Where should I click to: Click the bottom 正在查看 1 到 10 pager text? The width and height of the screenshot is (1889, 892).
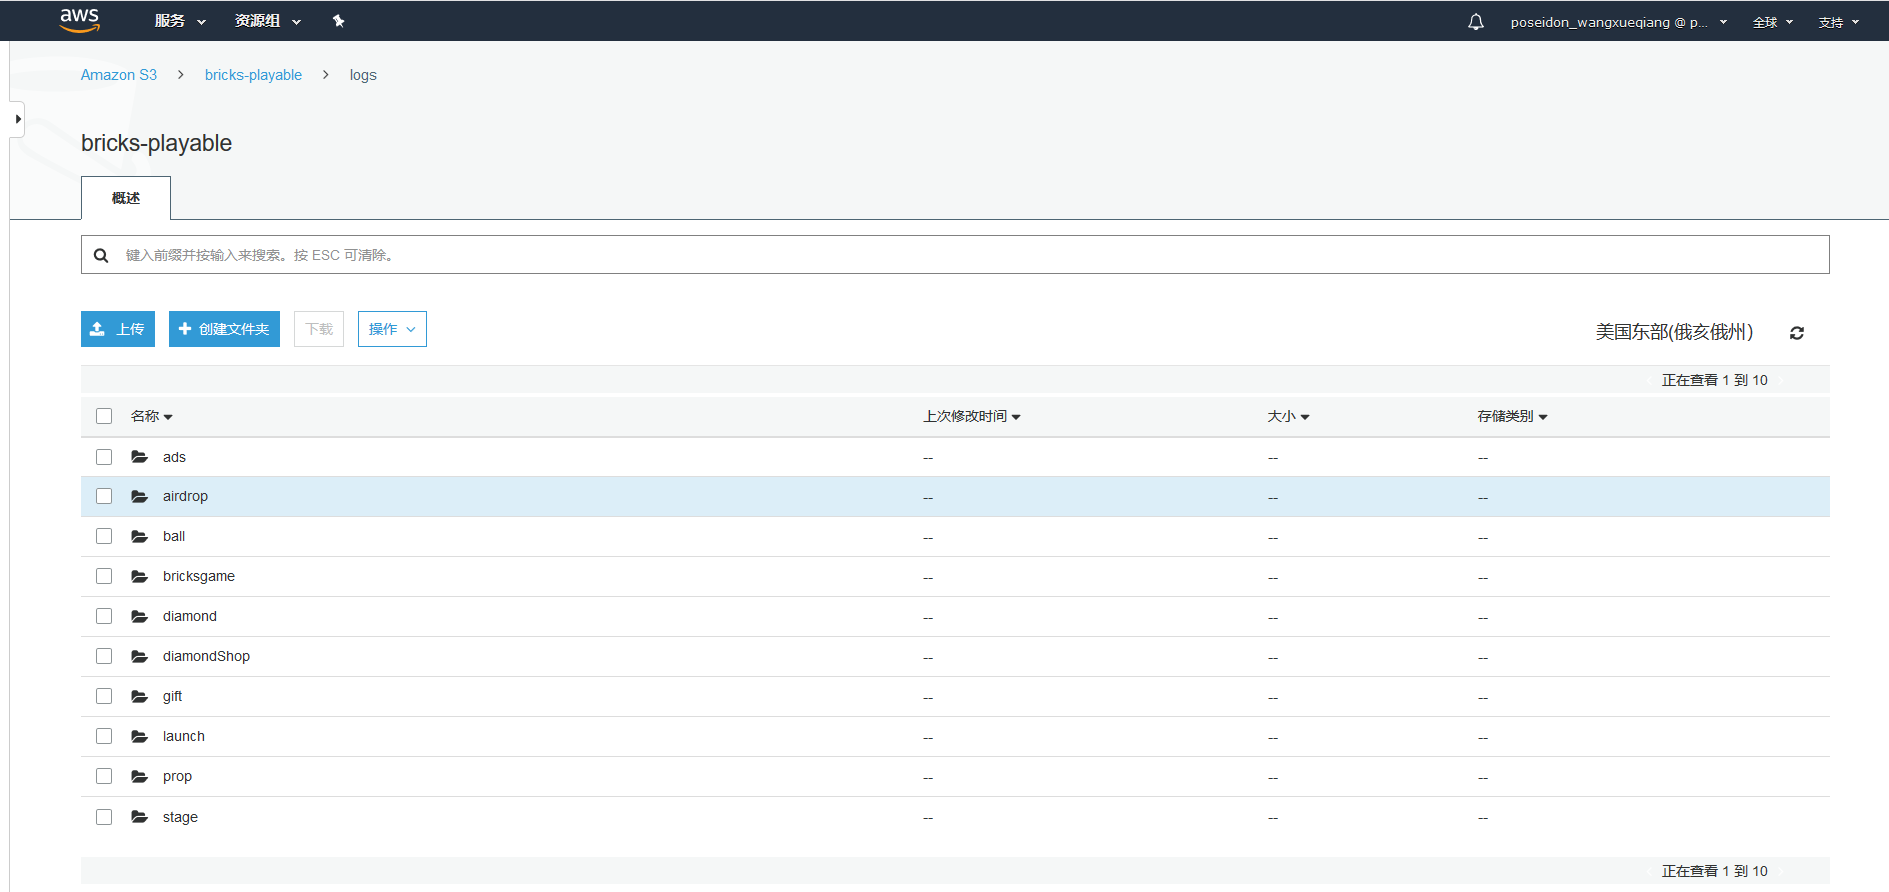tap(1714, 871)
